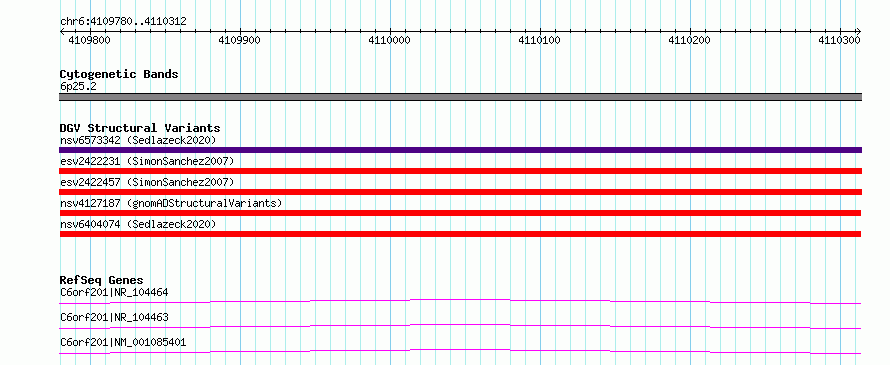The width and height of the screenshot is (890, 365).
Task: Select the gray 6p25.2 cytogenetic band bar
Action: [460, 97]
